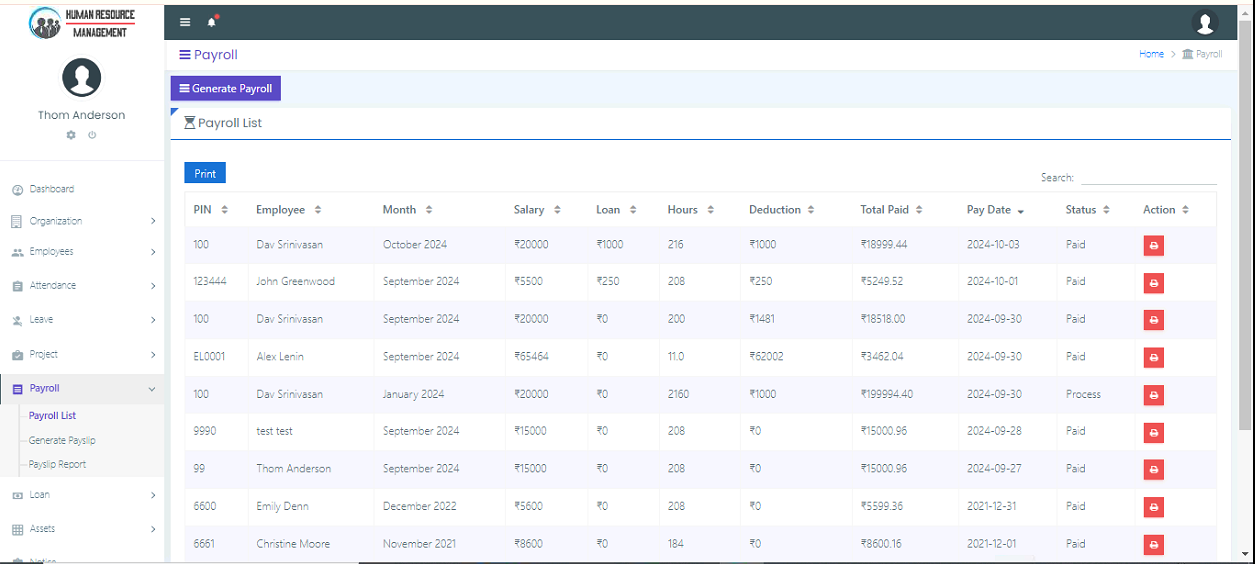Viewport: 1255px width, 564px height.
Task: Collapse the Payroll sidebar menu
Action: click(82, 388)
